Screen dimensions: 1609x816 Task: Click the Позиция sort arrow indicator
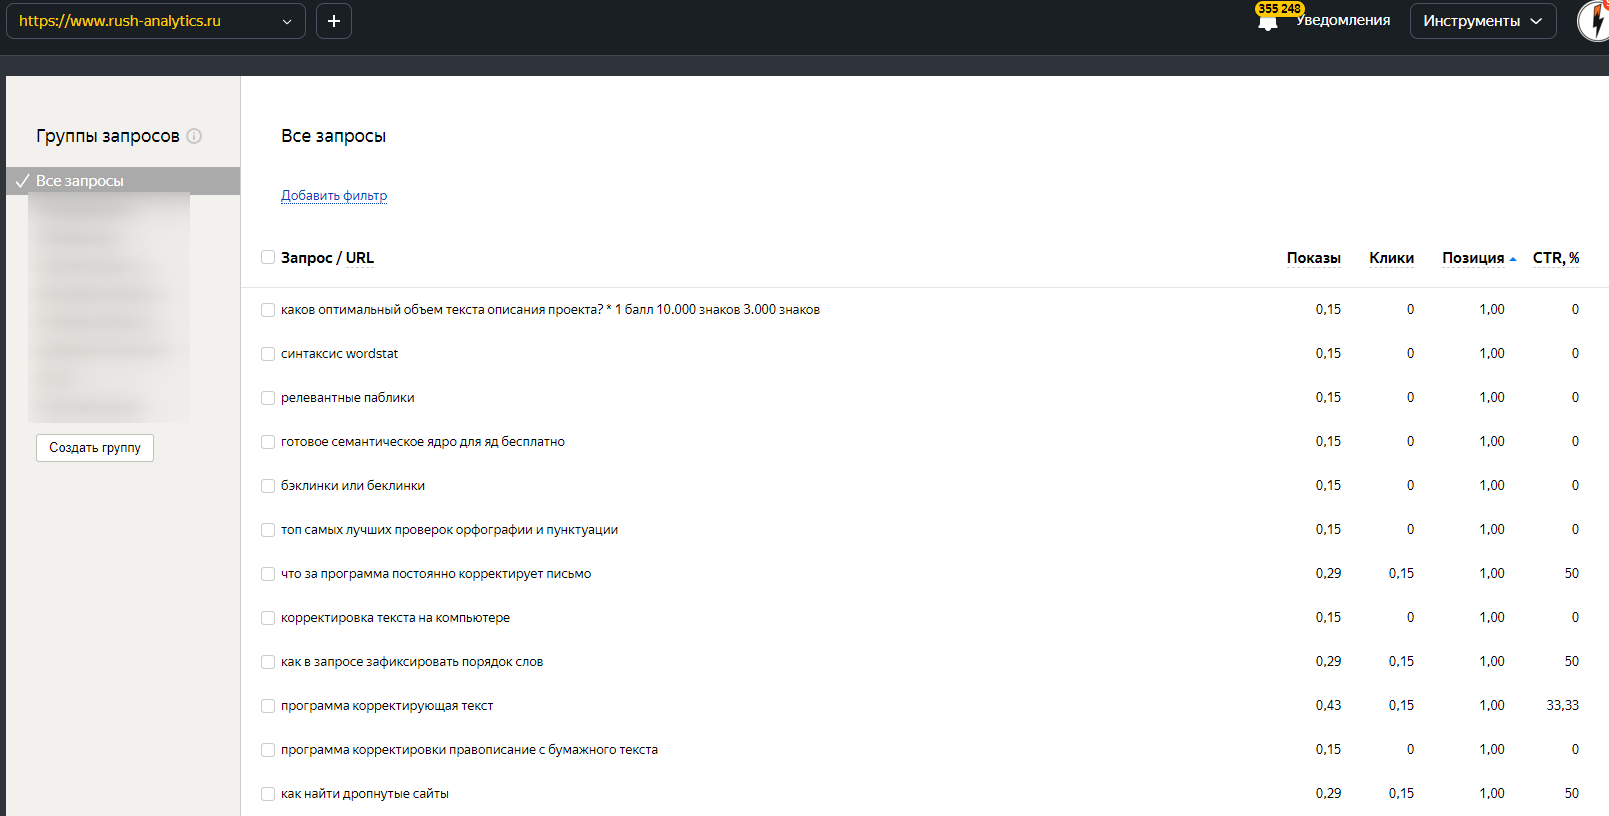coord(1513,259)
